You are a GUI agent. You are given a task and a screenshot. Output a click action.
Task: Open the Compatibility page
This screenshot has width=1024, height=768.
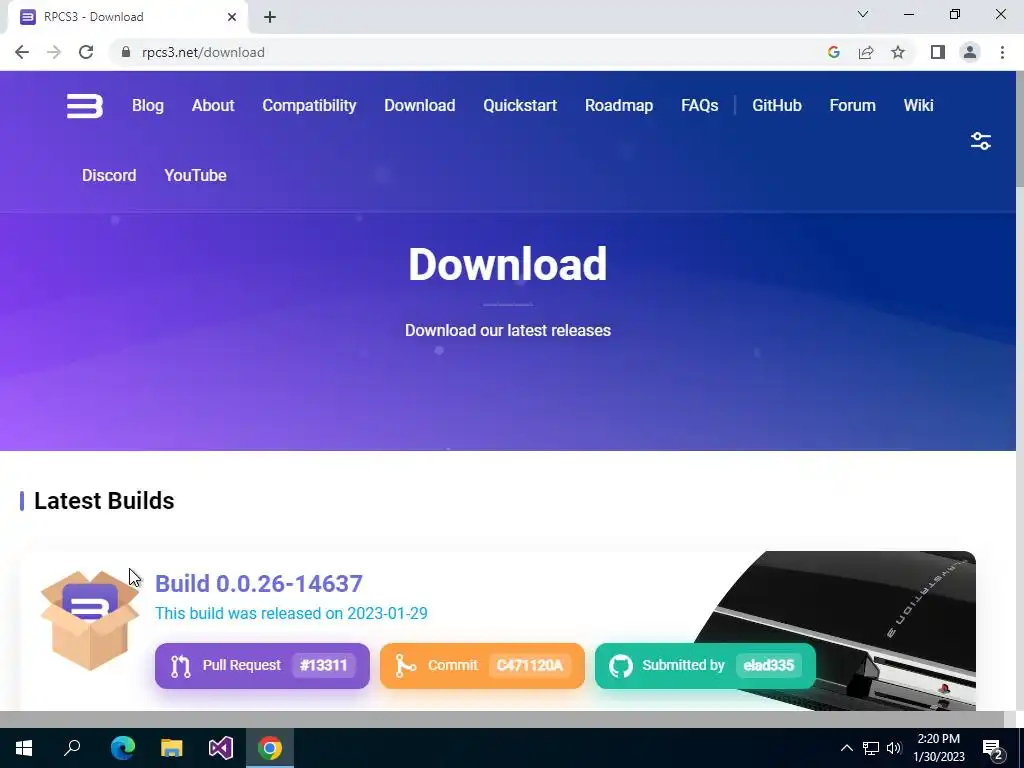click(x=309, y=106)
